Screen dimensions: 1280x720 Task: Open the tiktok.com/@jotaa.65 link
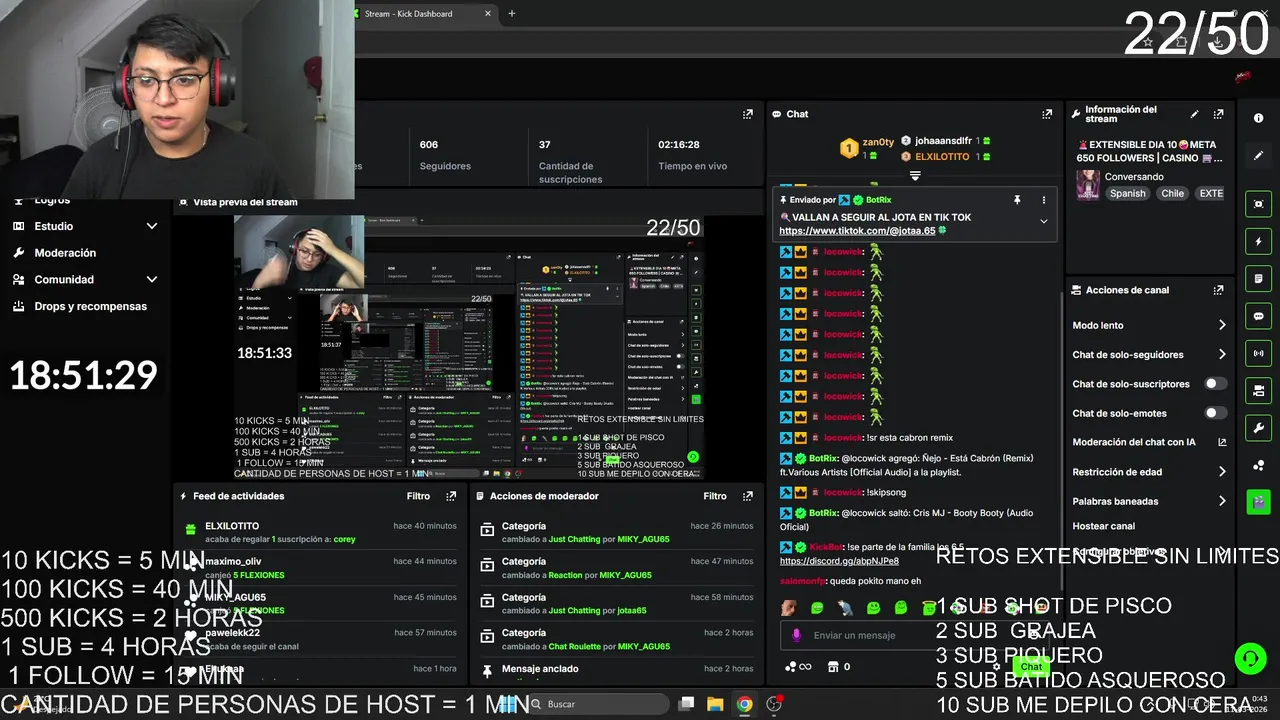pos(857,231)
